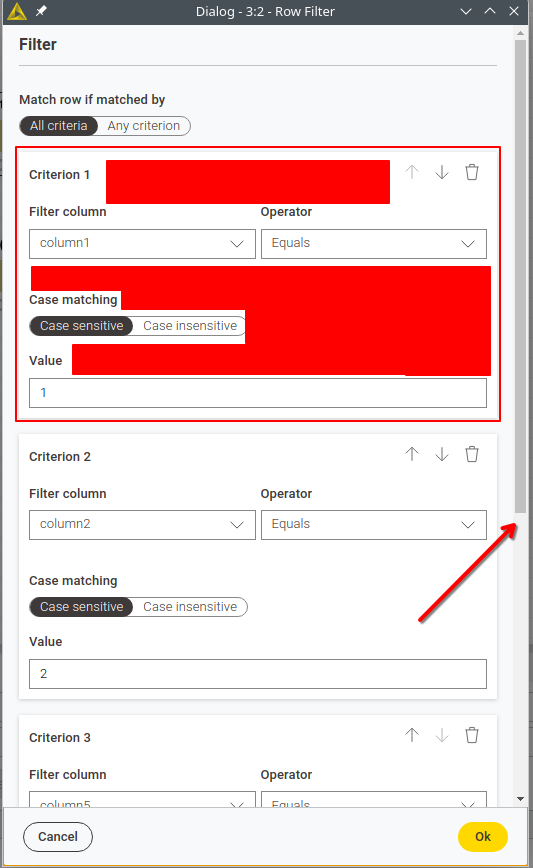This screenshot has width=533, height=868.
Task: Click the pin icon in title bar
Action: pos(41,11)
